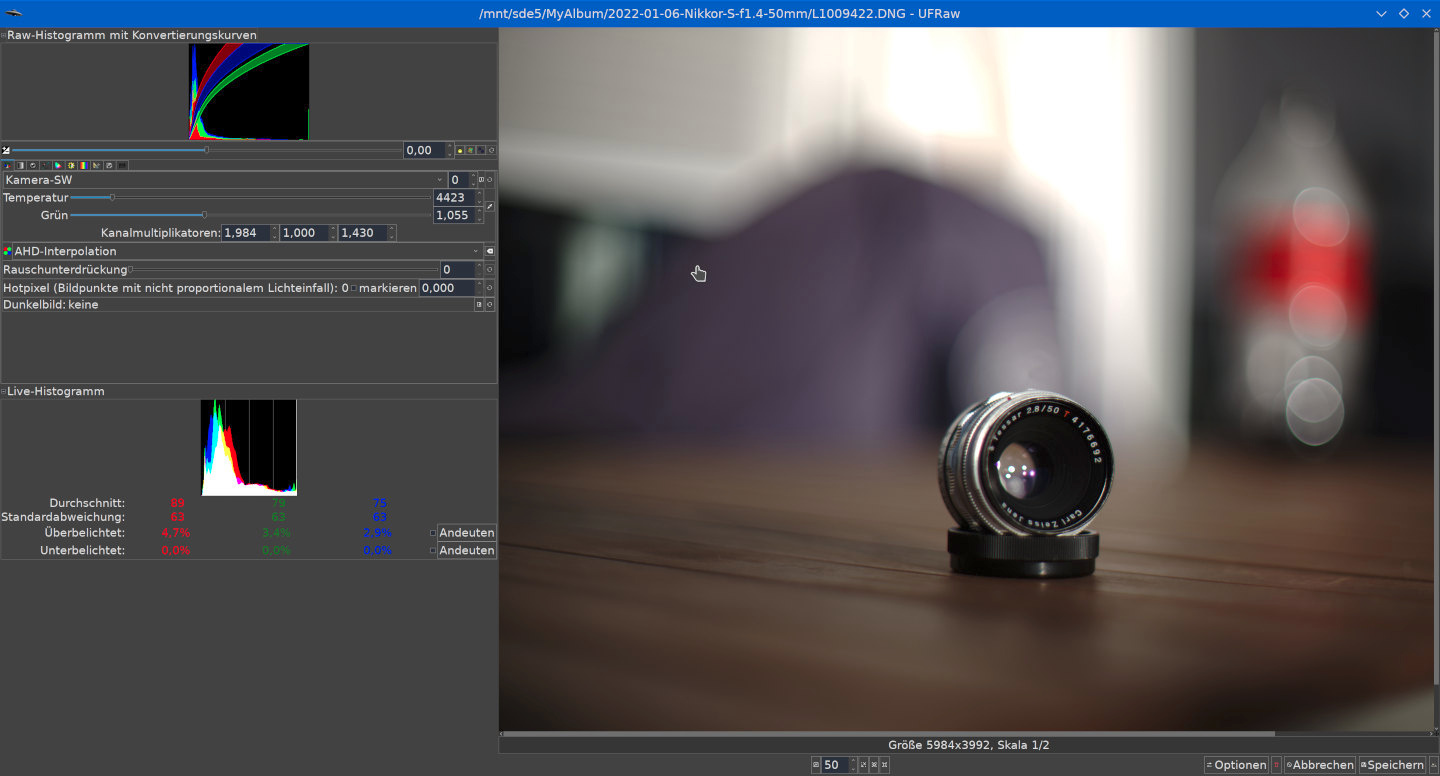This screenshot has width=1440, height=776.
Task: Enable Überbelichtet indicator checkbox
Action: point(433,533)
